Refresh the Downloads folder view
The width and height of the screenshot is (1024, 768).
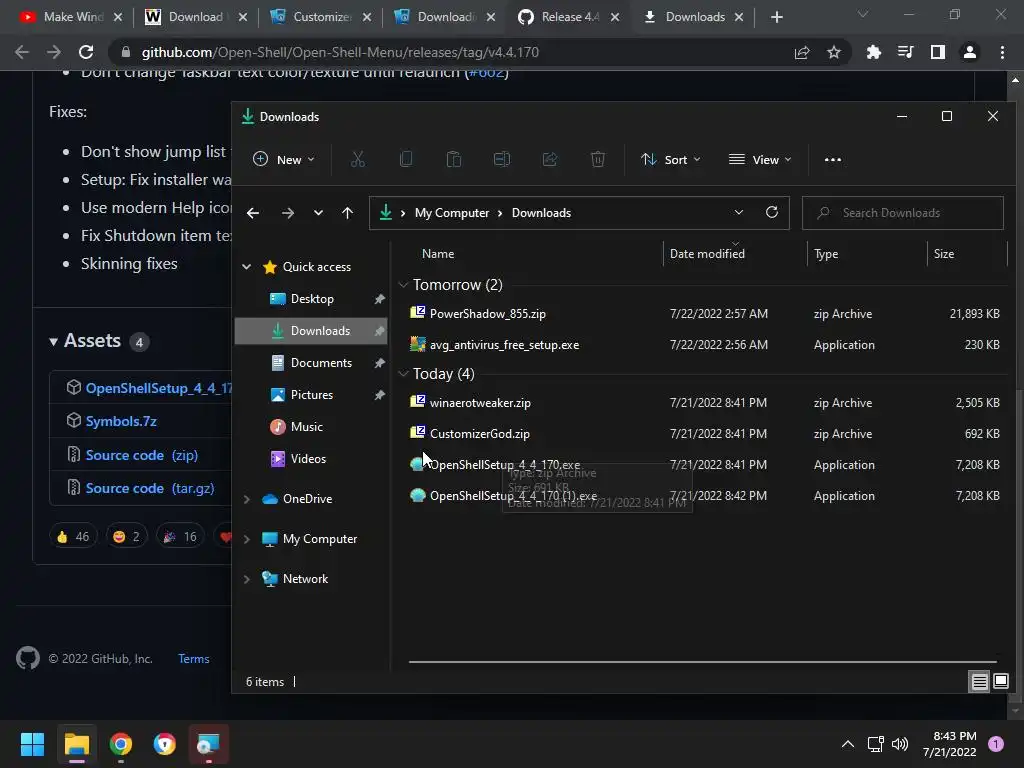coord(772,212)
